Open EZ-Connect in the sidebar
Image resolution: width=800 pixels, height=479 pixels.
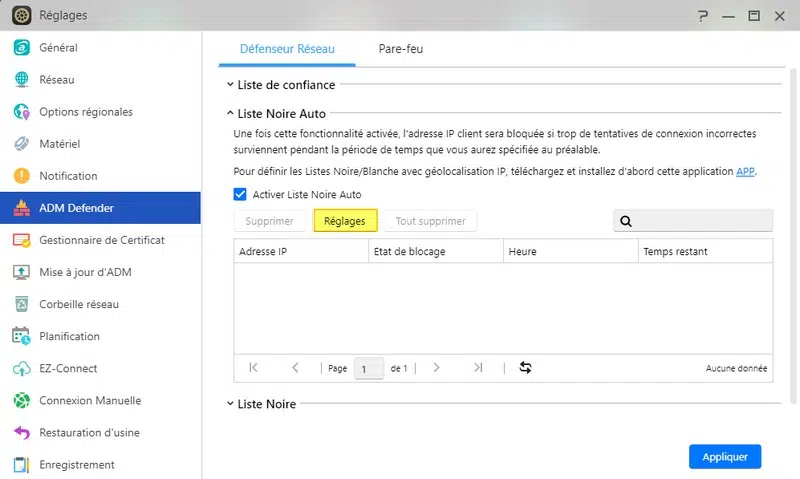[101, 368]
